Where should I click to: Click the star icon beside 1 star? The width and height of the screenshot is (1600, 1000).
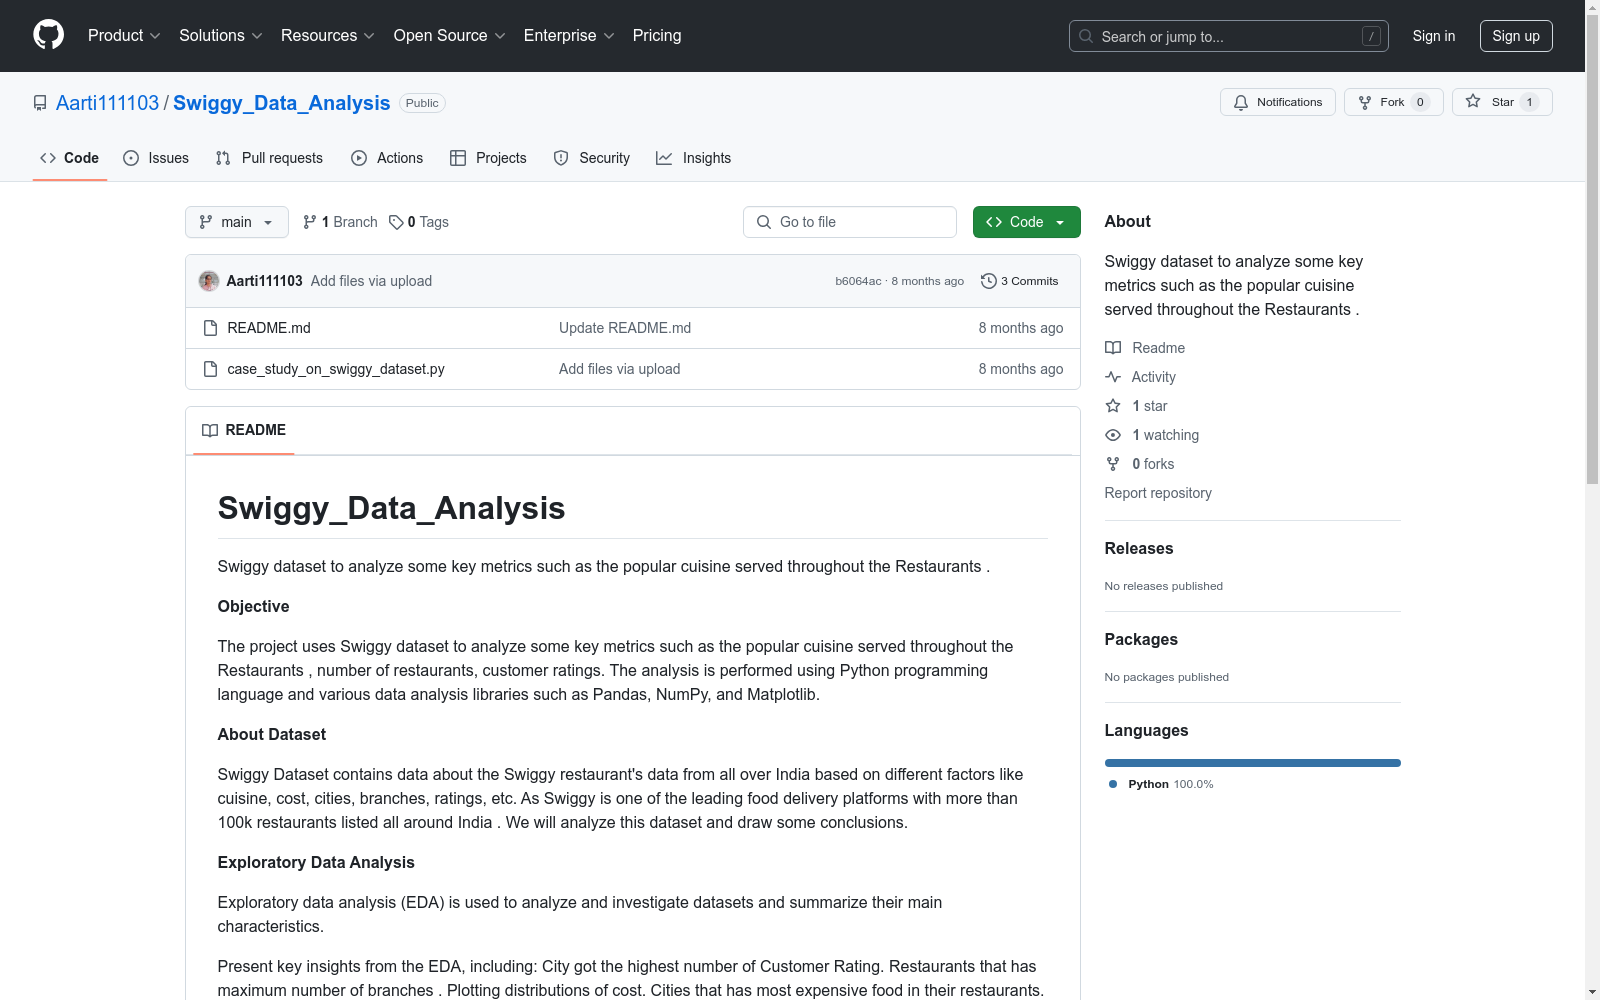[x=1113, y=406]
